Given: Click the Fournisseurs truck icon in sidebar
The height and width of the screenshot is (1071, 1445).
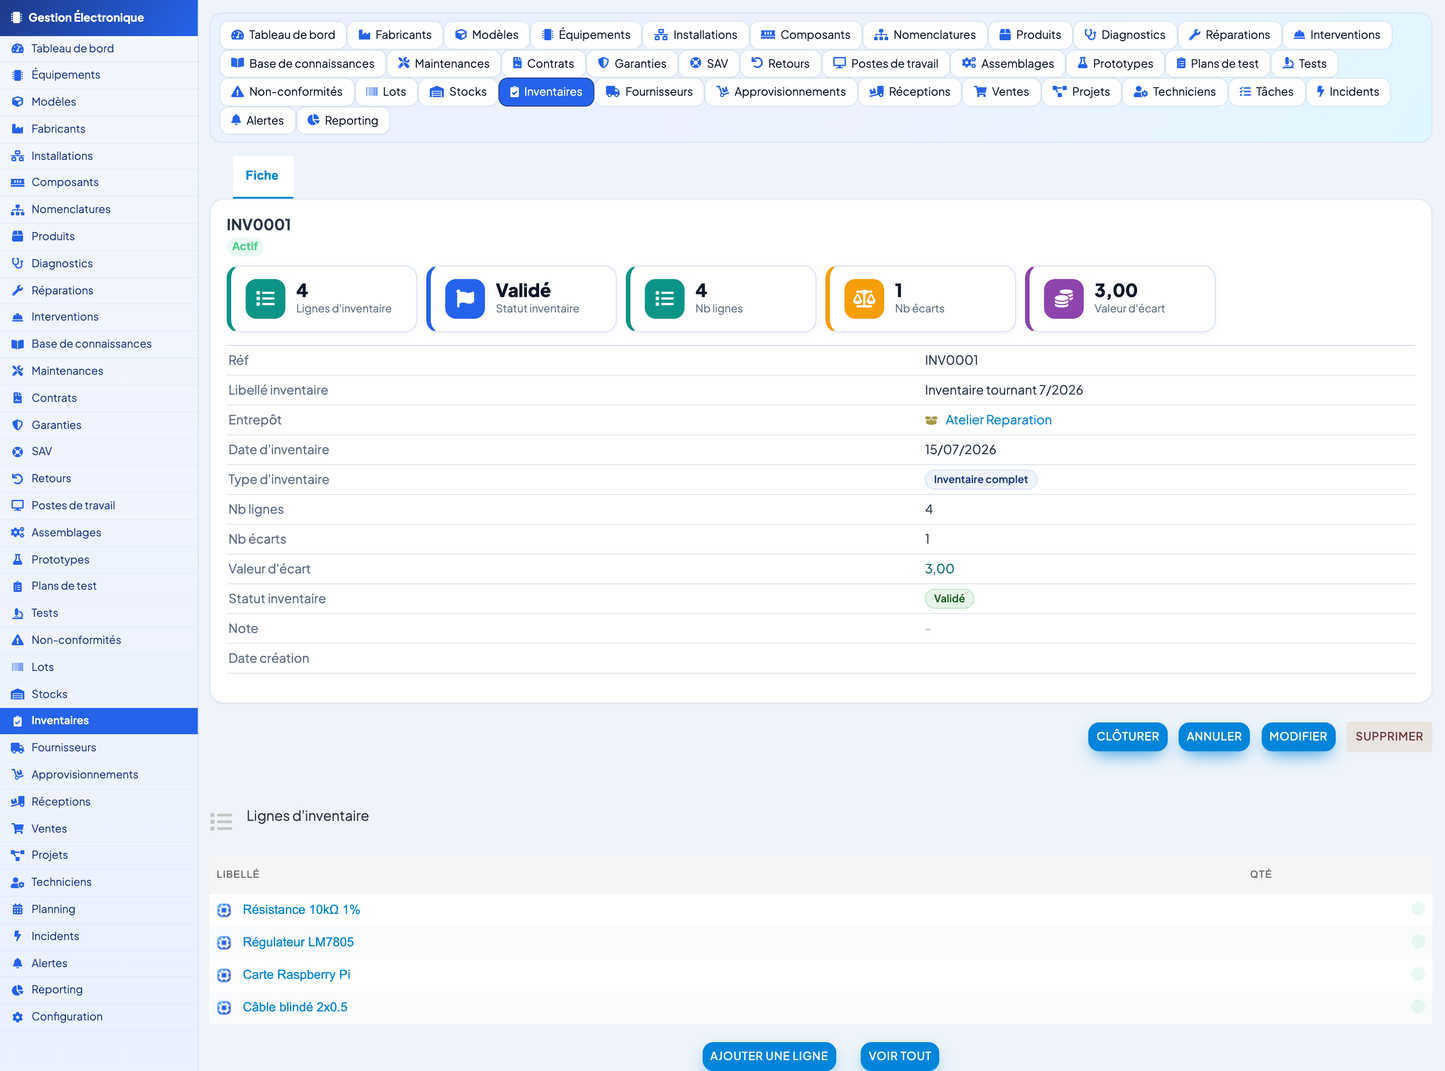Looking at the screenshot, I should [x=17, y=748].
